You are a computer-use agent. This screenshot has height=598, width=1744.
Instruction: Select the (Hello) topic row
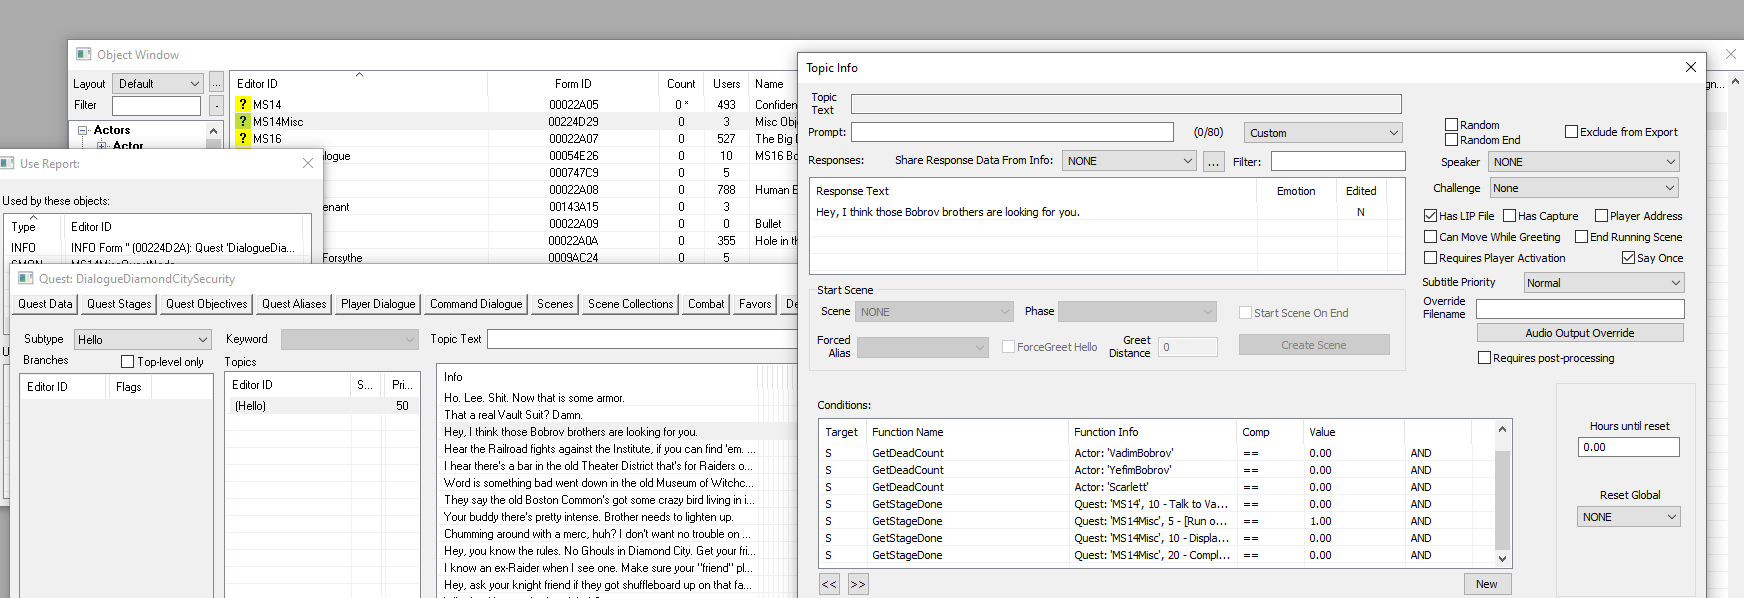[321, 406]
